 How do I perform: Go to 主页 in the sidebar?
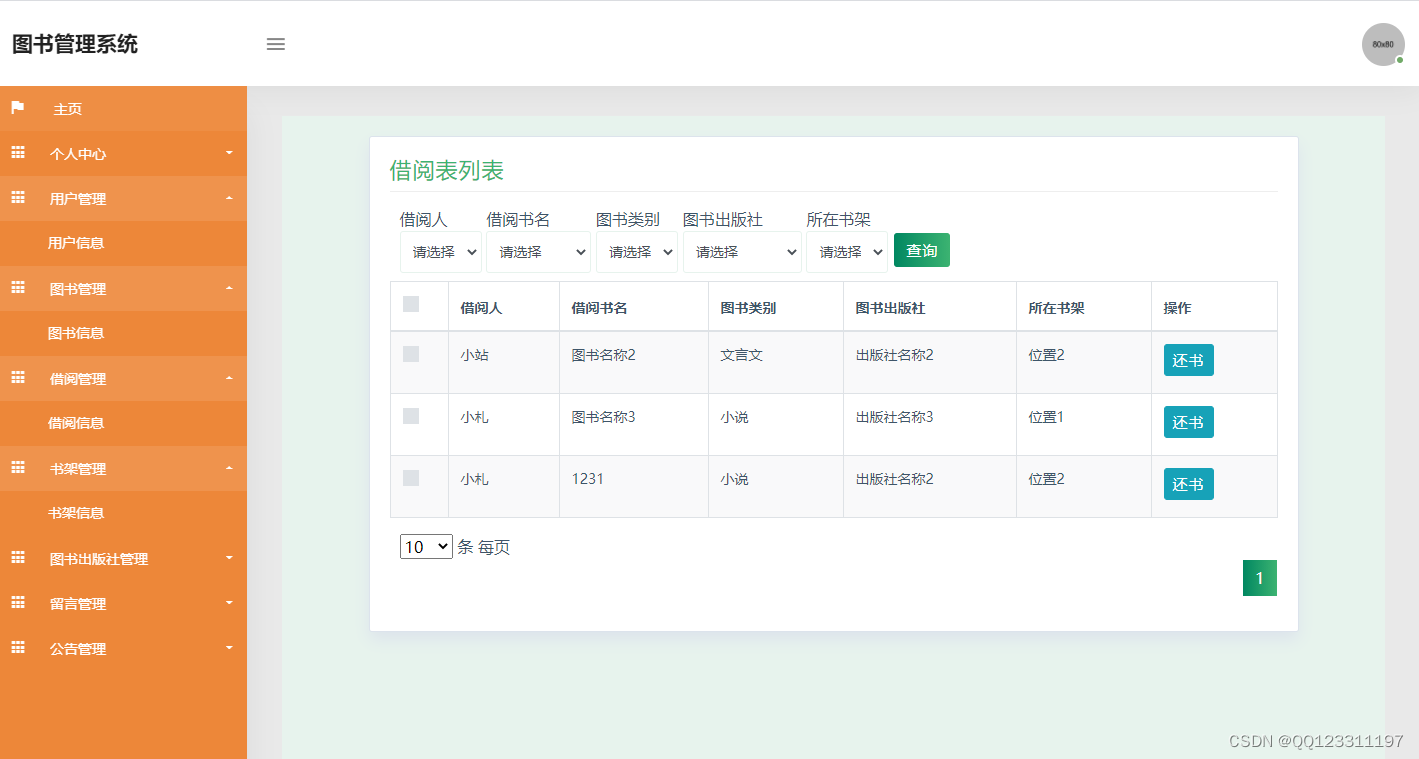pos(68,109)
